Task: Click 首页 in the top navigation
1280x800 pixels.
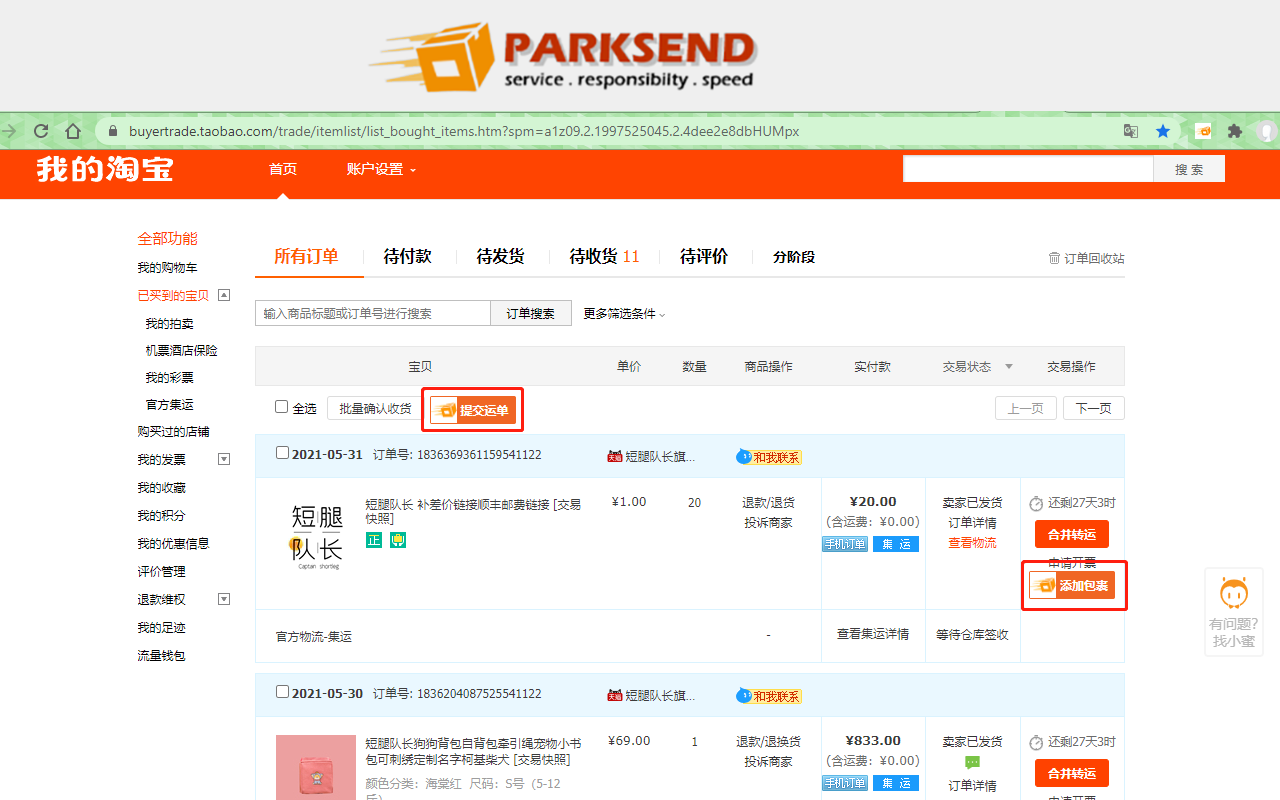Action: point(283,169)
